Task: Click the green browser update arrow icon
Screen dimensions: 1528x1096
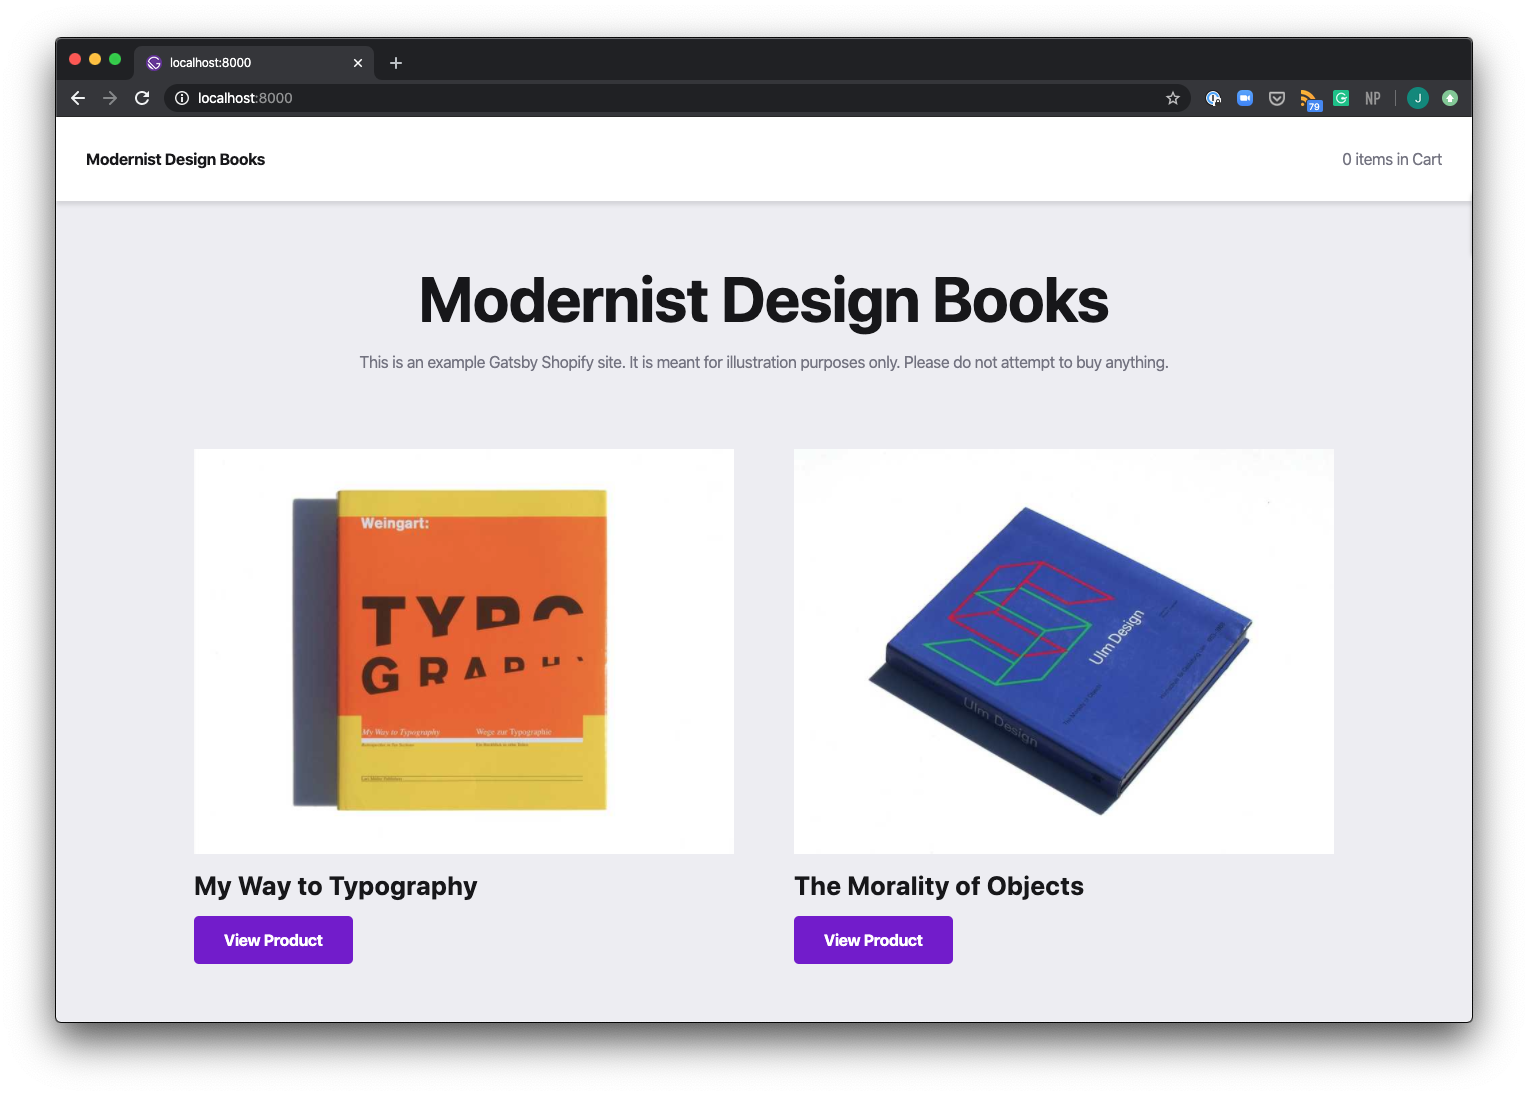Action: [1450, 98]
